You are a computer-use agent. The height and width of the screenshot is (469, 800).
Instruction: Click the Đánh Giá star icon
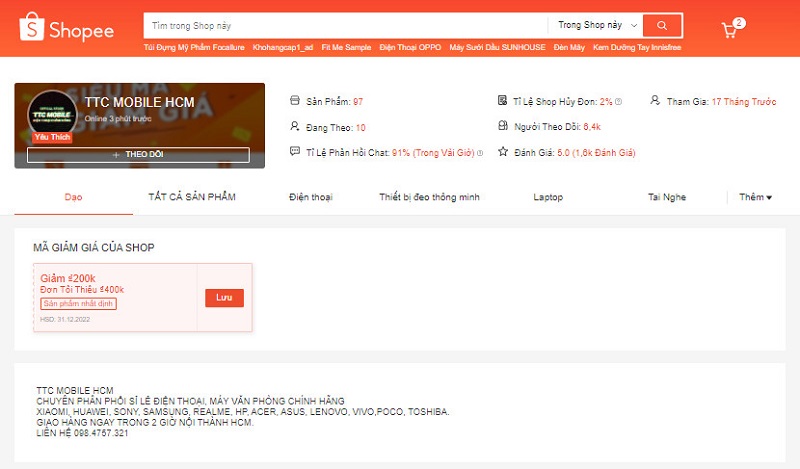click(x=503, y=152)
